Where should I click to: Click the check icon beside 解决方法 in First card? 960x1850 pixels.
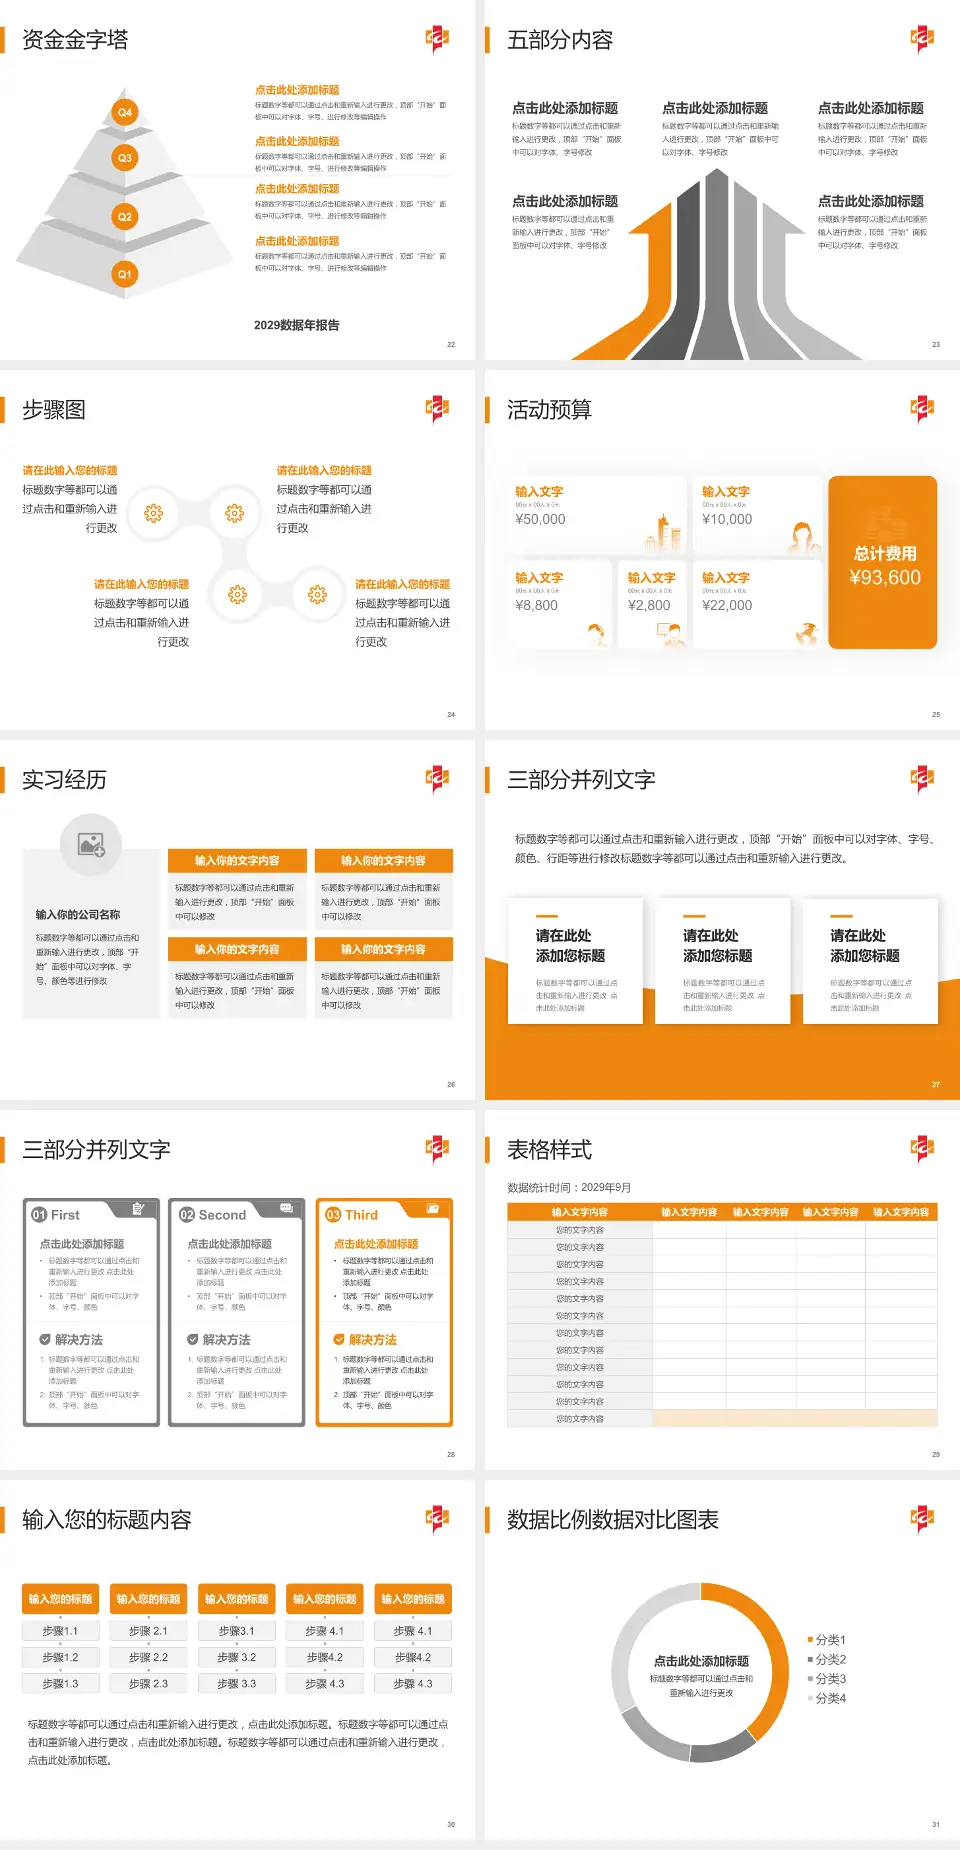[x=45, y=1339]
